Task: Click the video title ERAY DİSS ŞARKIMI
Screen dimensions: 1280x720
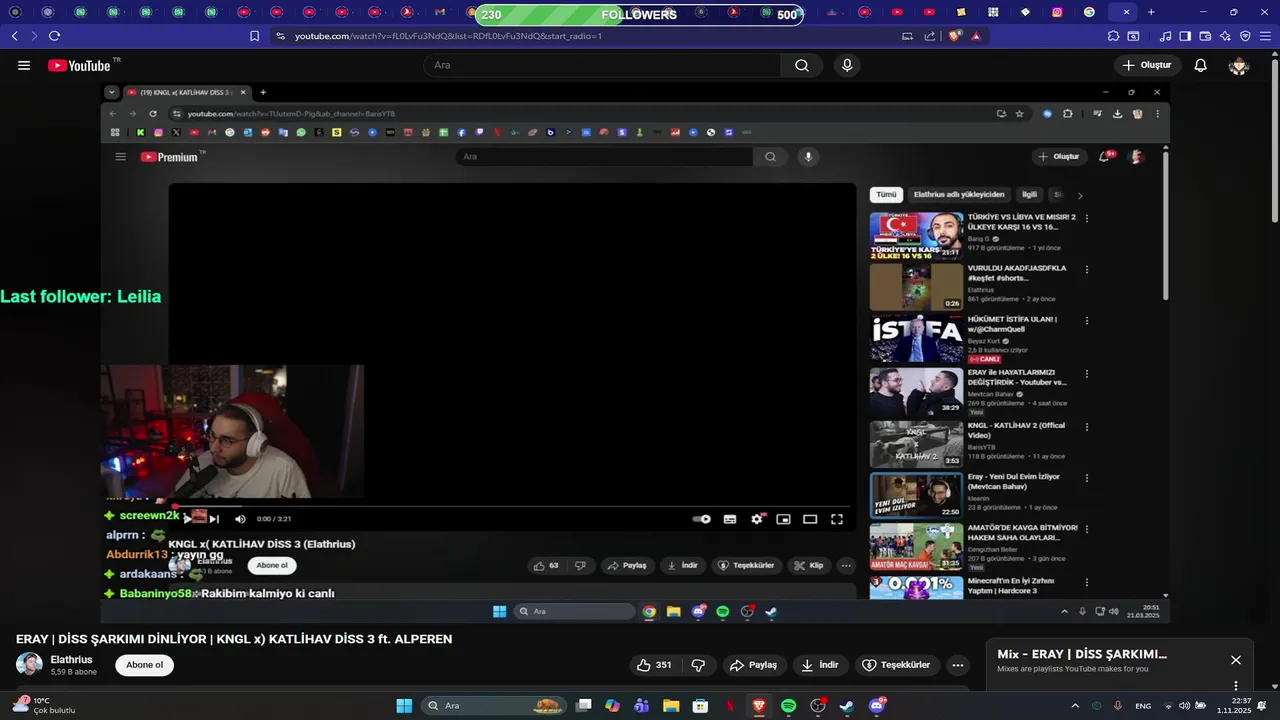Action: pos(234,639)
